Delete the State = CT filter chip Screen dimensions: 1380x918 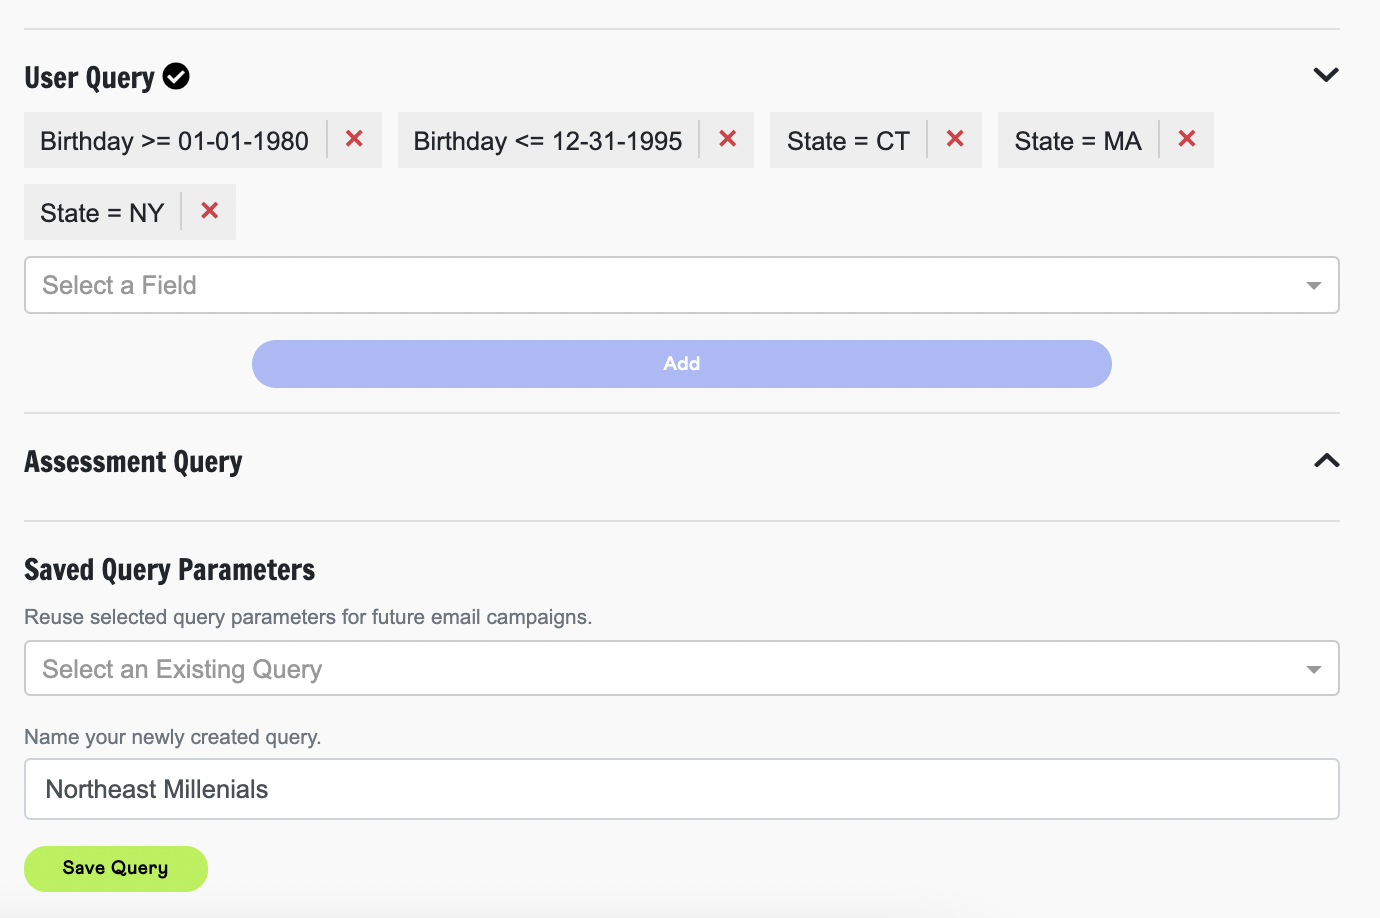pos(955,140)
